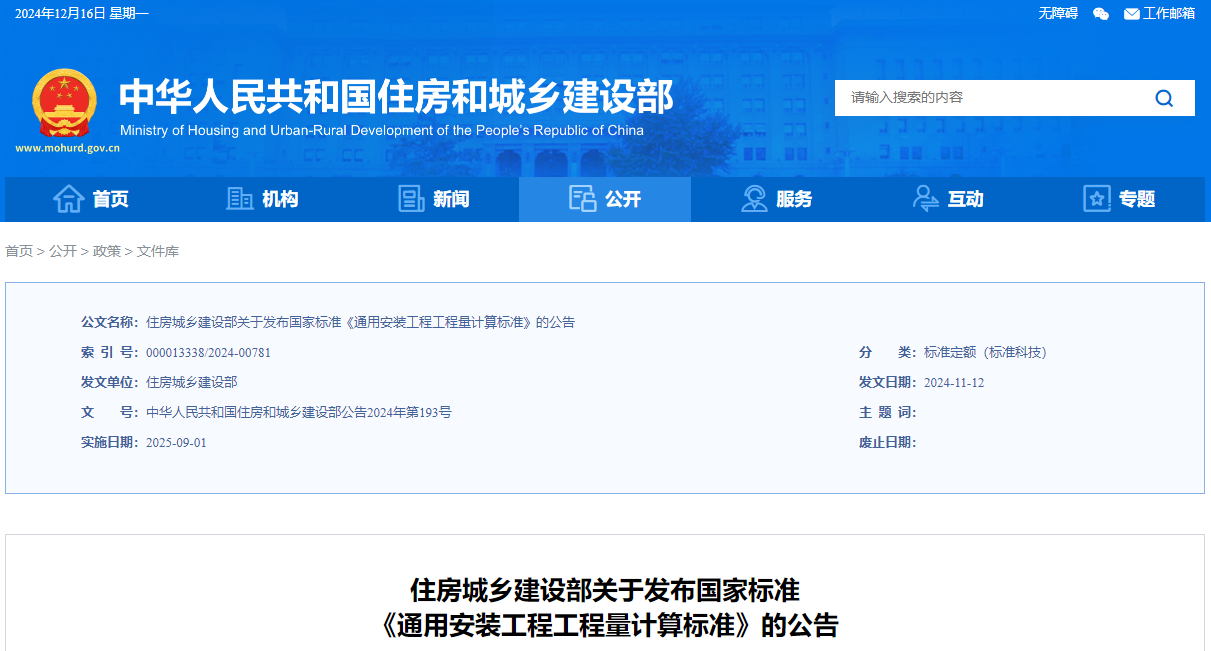The height and width of the screenshot is (651, 1211).
Task: Click the 无障碍 link
Action: 1056,14
